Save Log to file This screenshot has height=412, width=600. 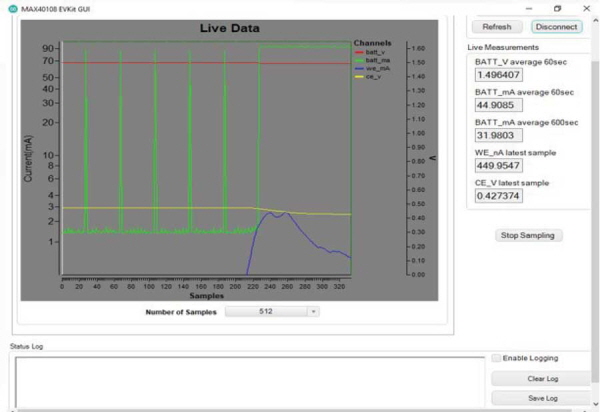click(543, 398)
